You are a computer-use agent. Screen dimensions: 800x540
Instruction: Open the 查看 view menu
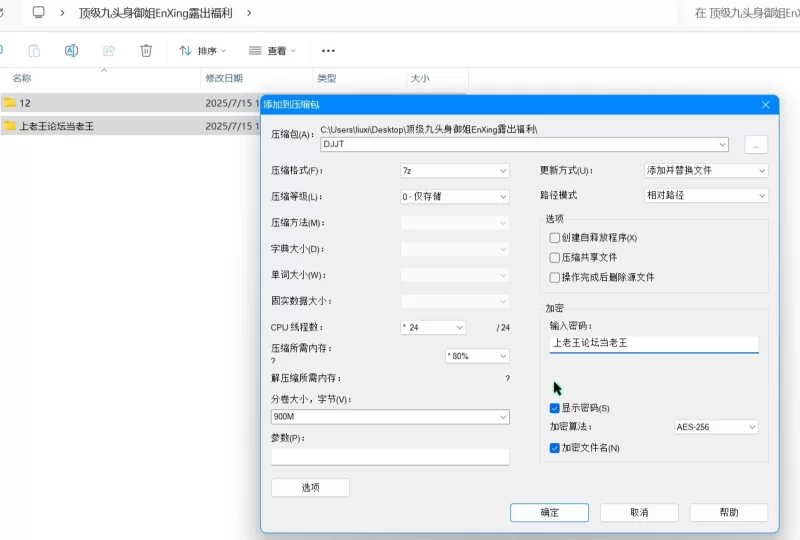272,51
